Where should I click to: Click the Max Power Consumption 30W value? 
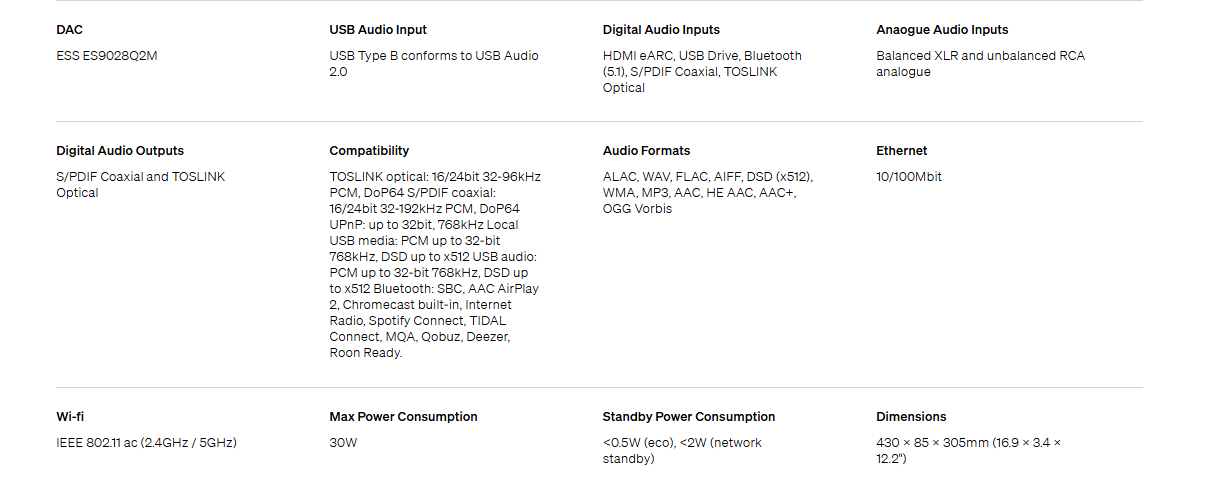click(x=343, y=443)
